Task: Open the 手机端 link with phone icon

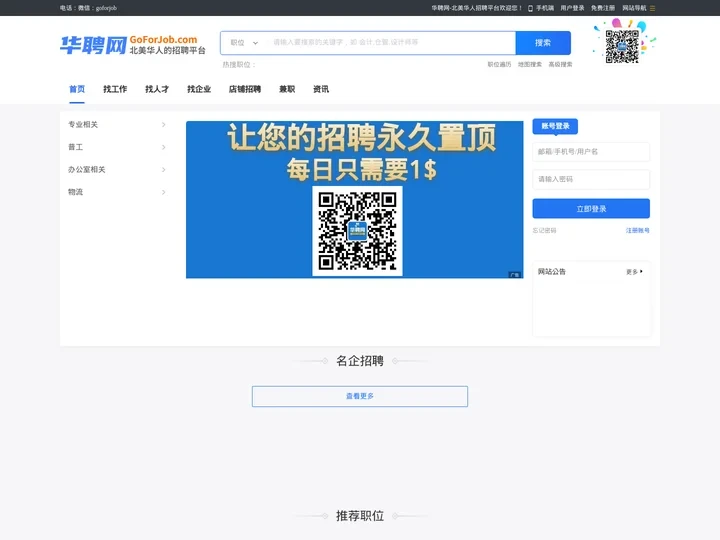Action: click(541, 8)
